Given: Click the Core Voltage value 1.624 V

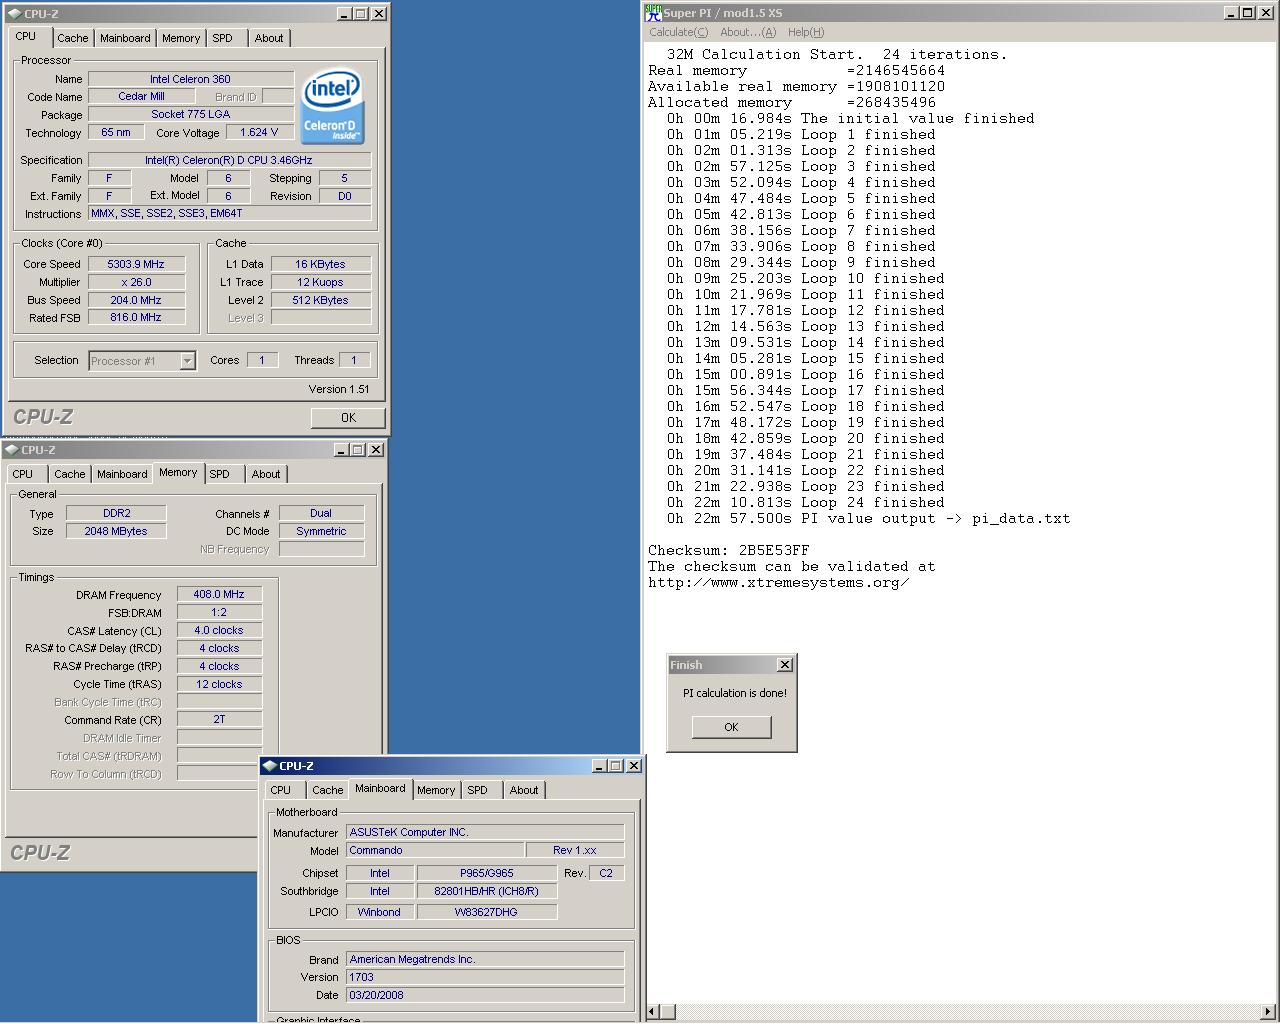Looking at the screenshot, I should pos(260,132).
